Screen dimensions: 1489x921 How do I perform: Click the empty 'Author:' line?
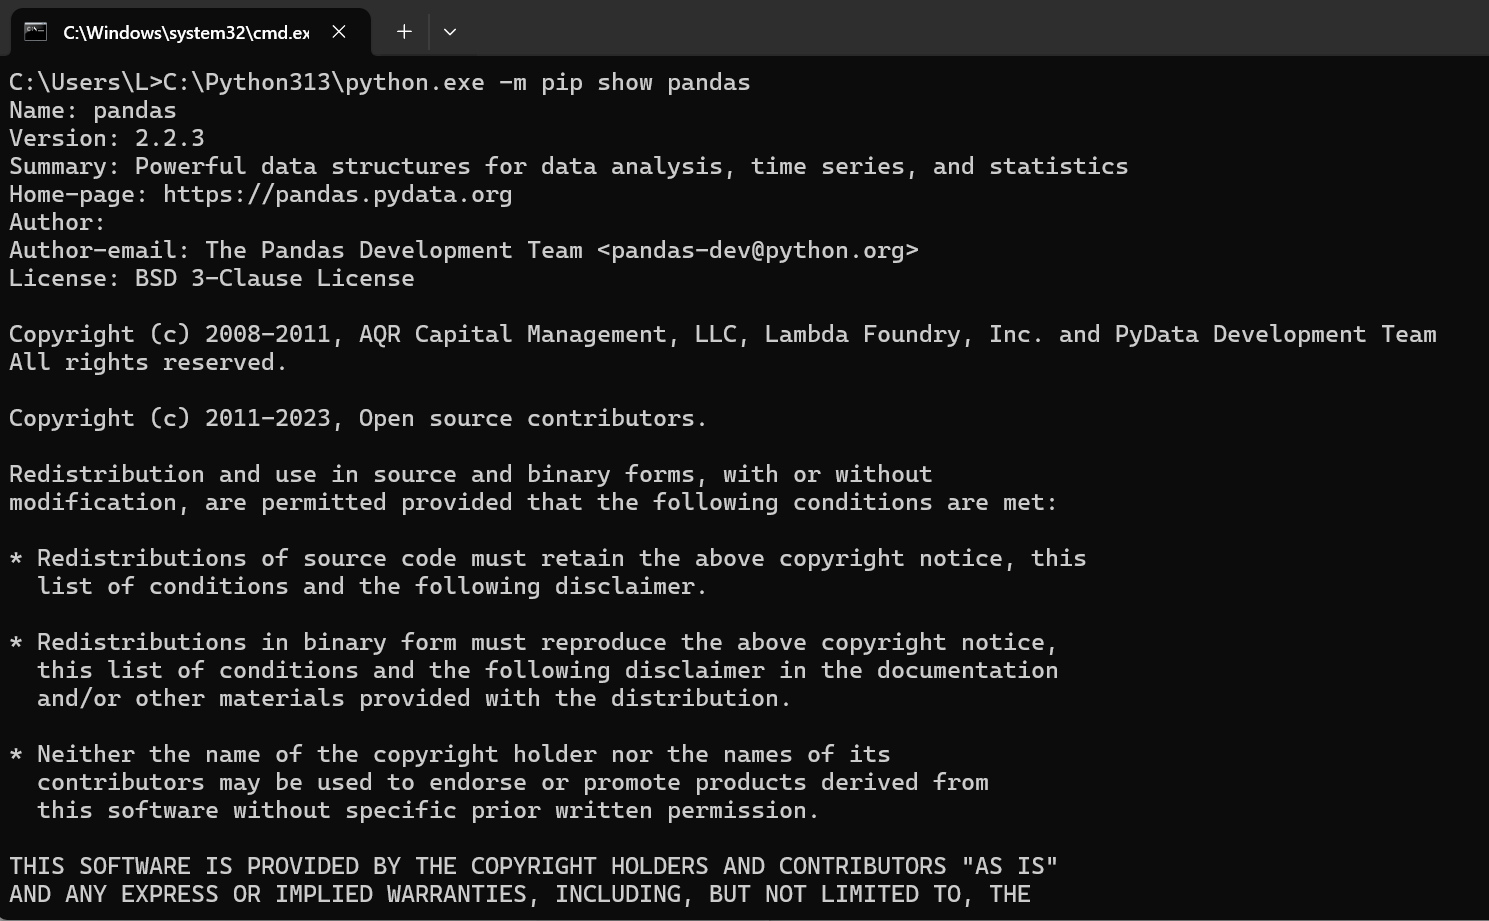click(57, 222)
